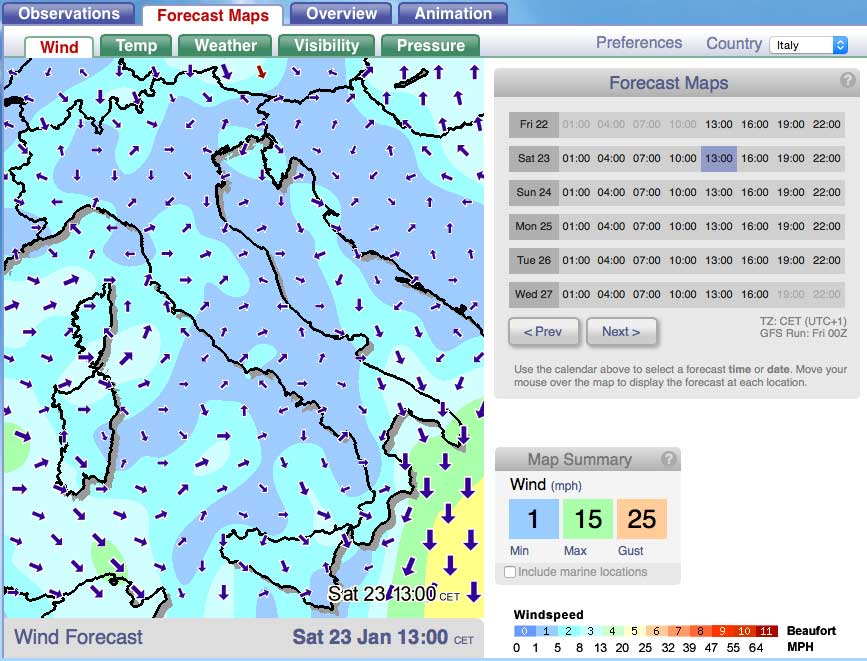
Task: Select the Visibility map tab
Action: (x=326, y=46)
